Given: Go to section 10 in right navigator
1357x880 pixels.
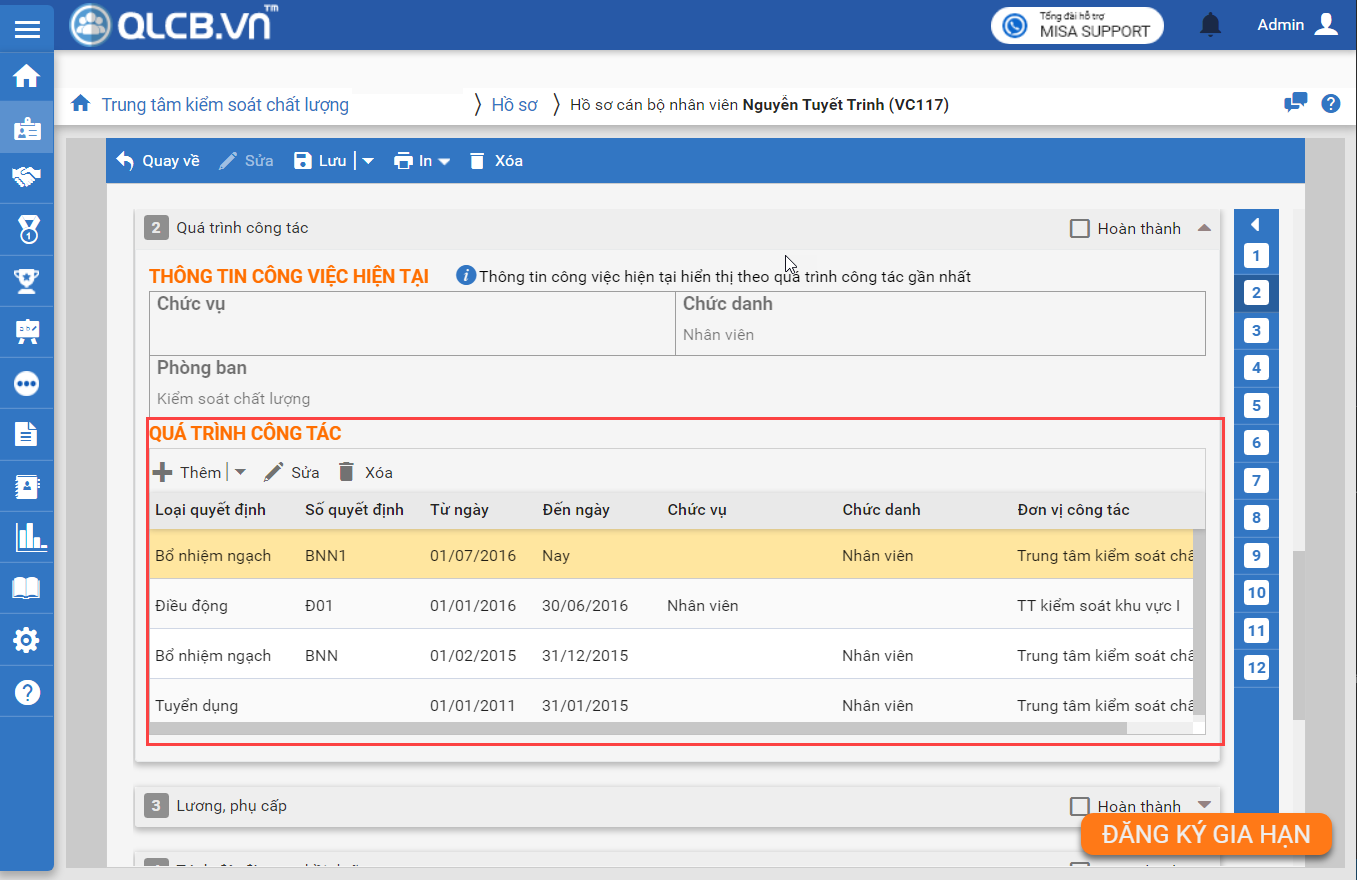Looking at the screenshot, I should tap(1256, 593).
